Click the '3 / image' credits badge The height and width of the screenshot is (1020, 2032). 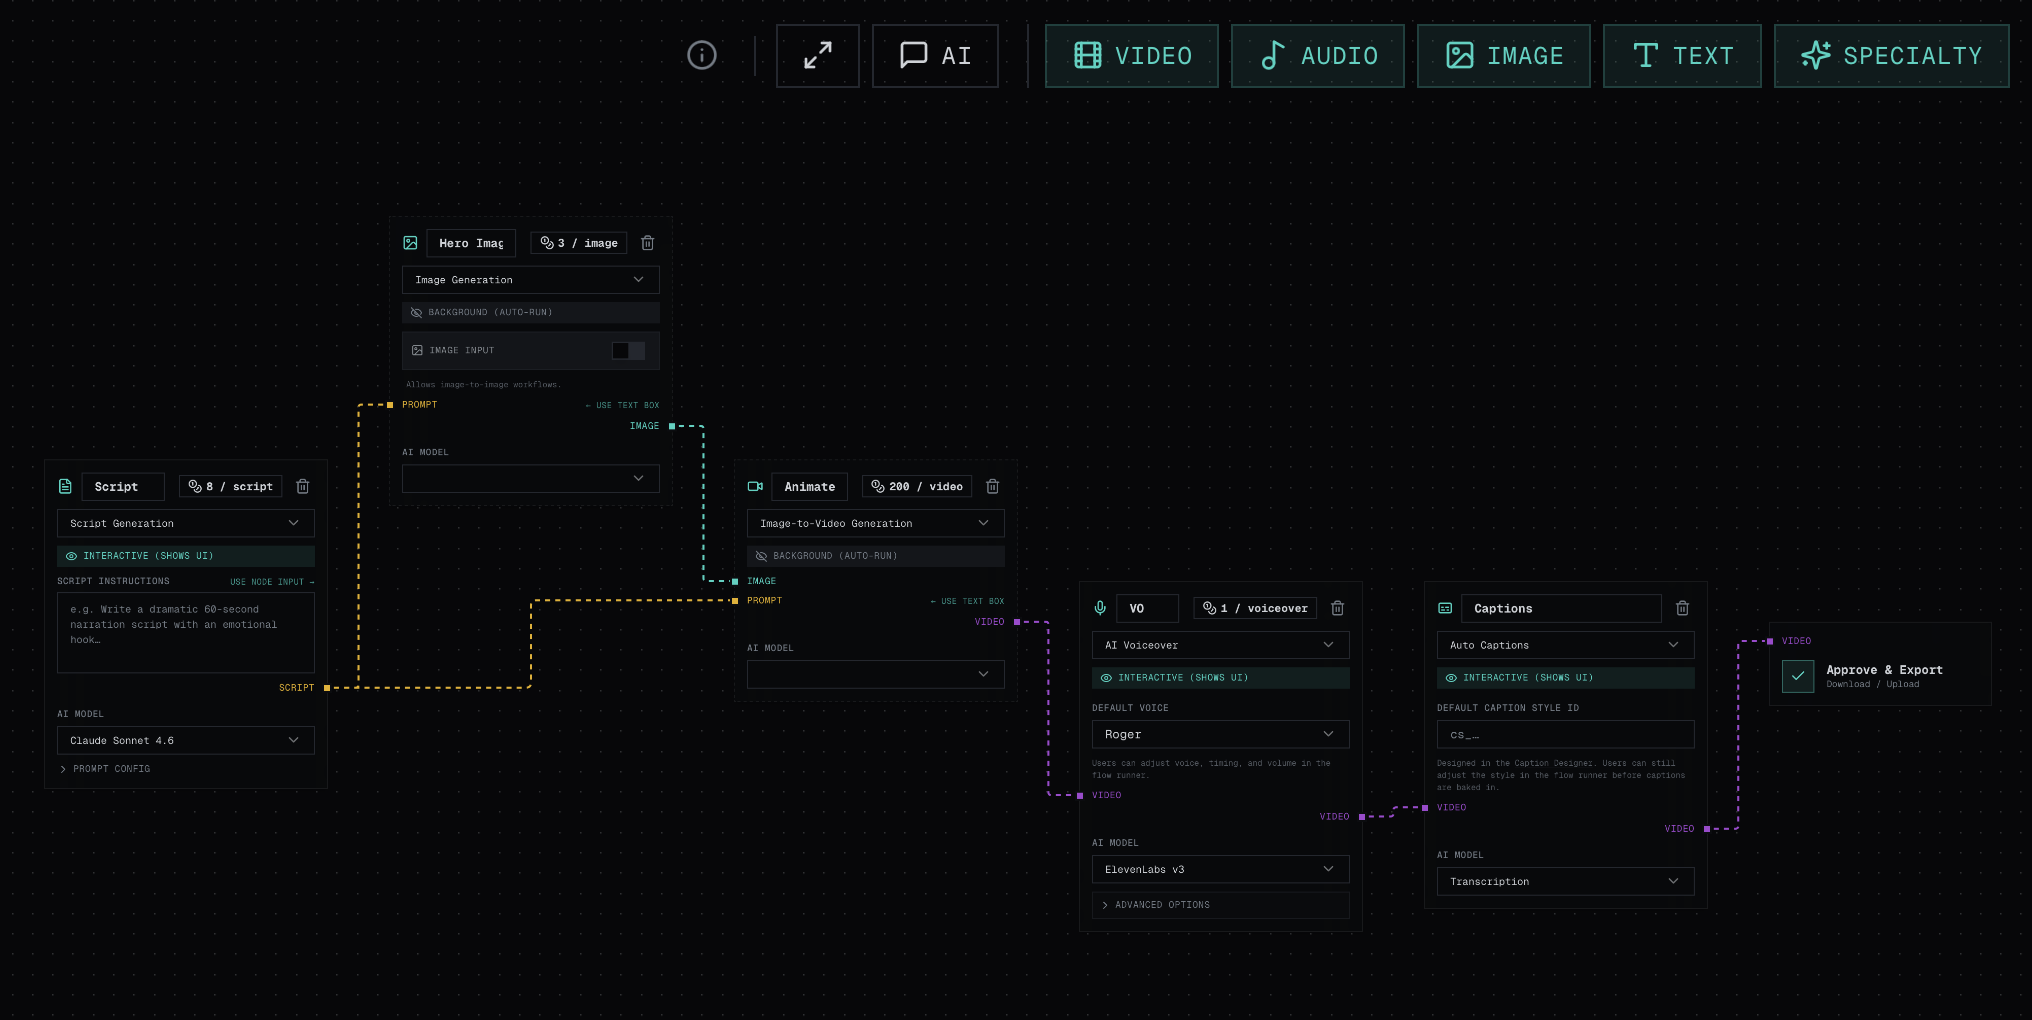tap(579, 243)
